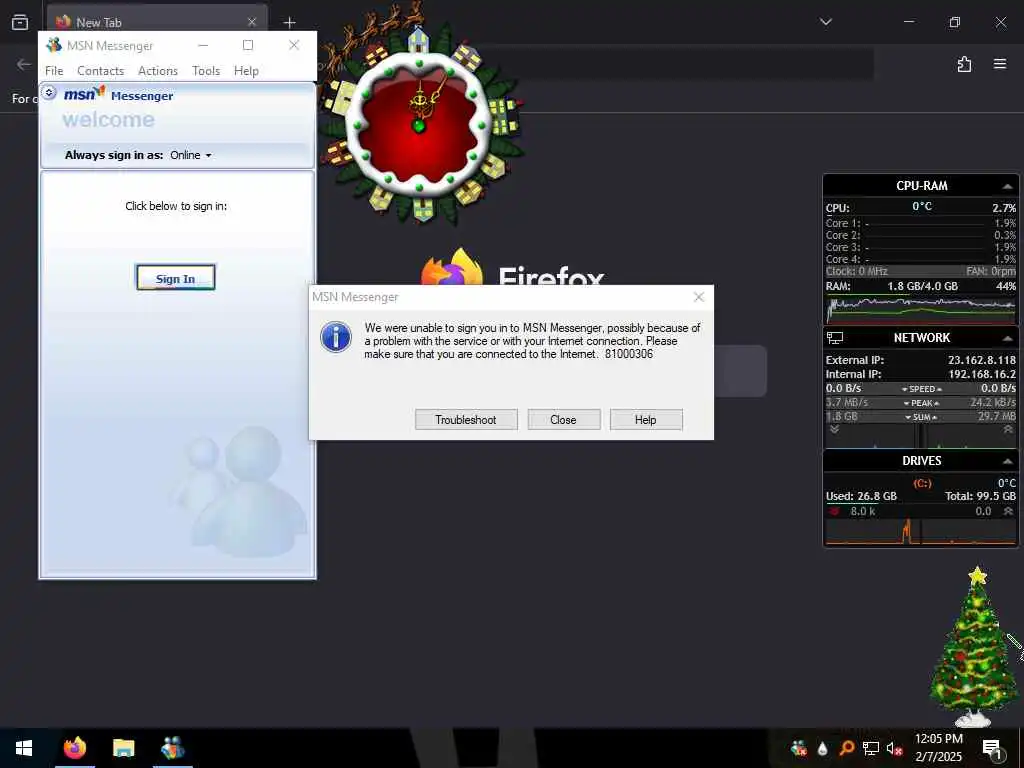The height and width of the screenshot is (768, 1024).
Task: Collapse the NETWORK gadget panel
Action: click(x=1007, y=338)
